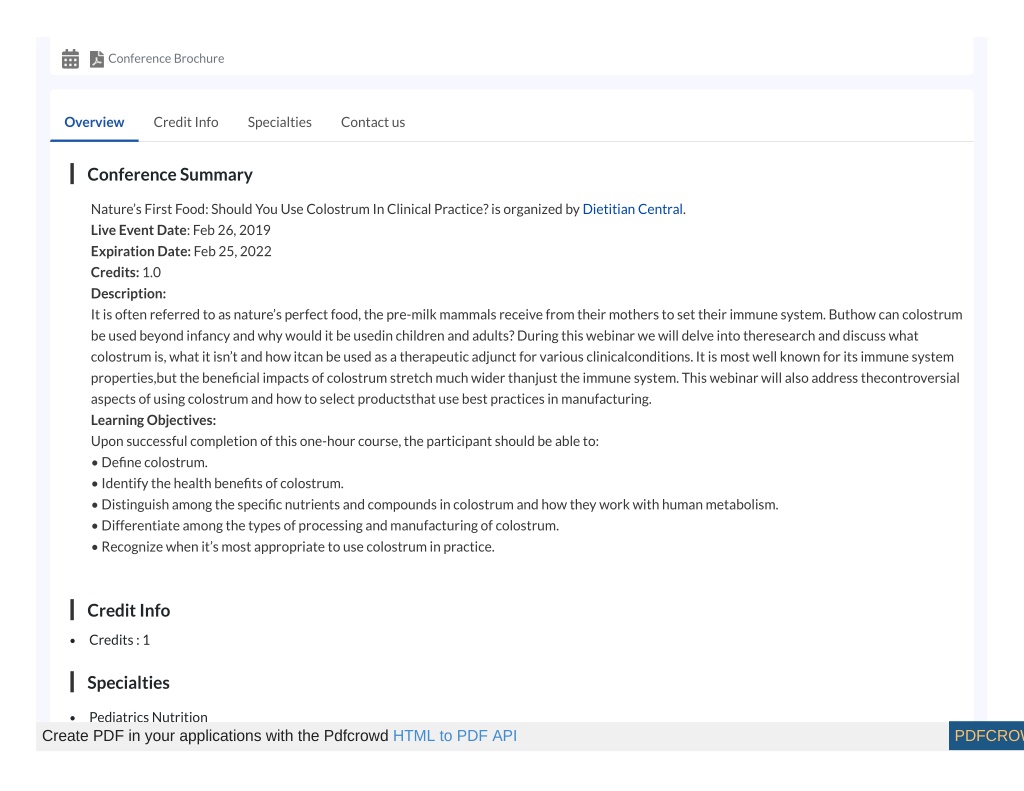Click the PDFCROWD button

[986, 736]
